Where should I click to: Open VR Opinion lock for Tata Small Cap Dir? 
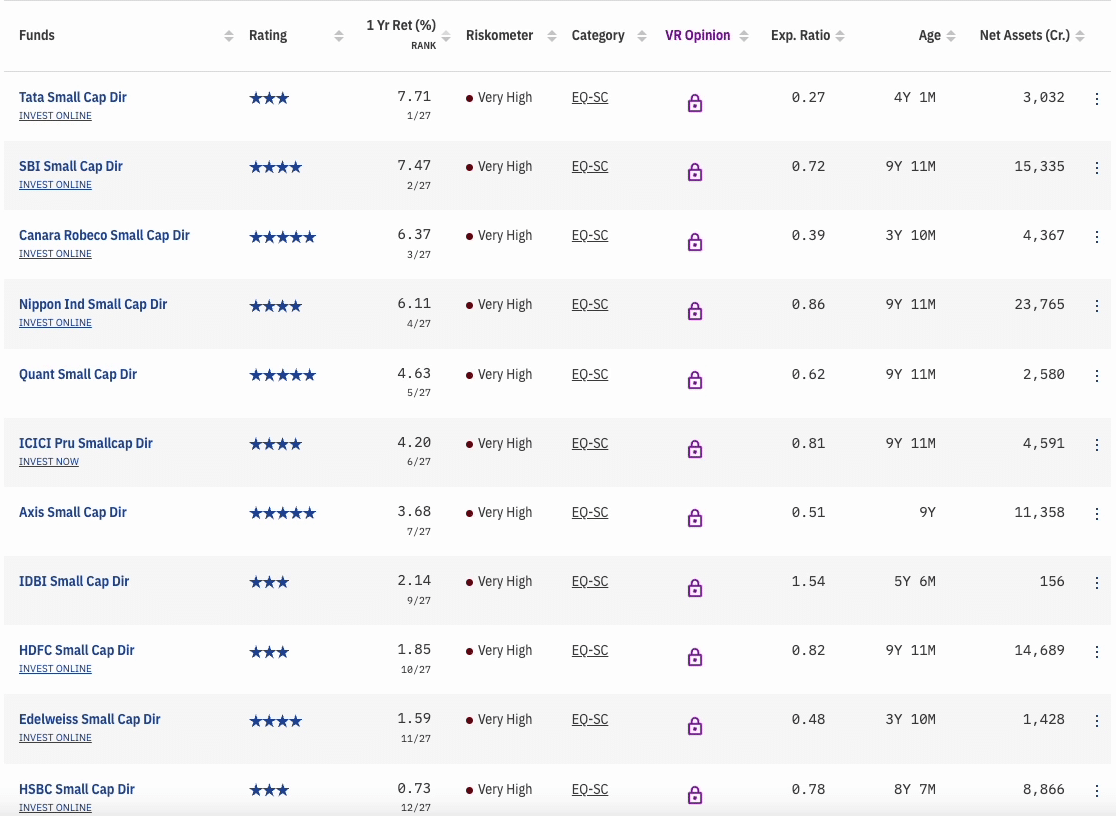(695, 103)
